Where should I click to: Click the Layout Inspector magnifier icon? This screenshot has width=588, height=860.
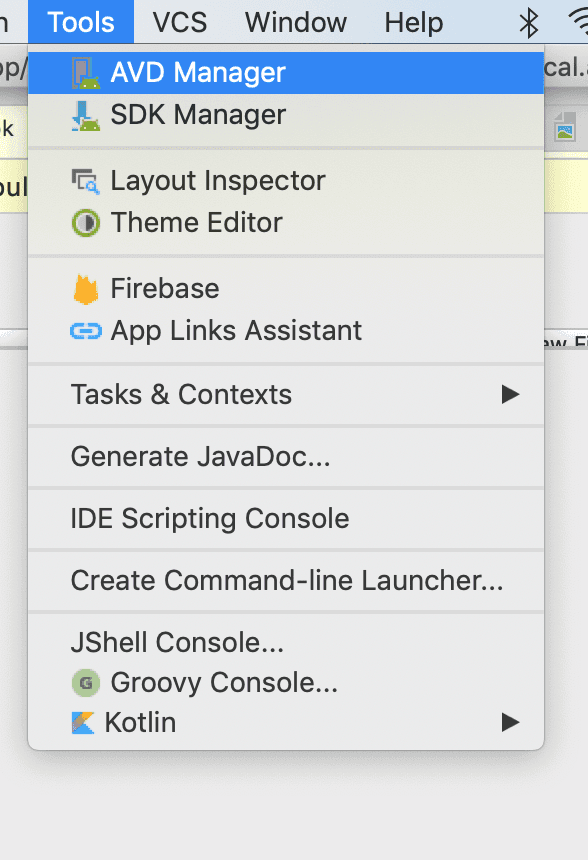point(86,181)
